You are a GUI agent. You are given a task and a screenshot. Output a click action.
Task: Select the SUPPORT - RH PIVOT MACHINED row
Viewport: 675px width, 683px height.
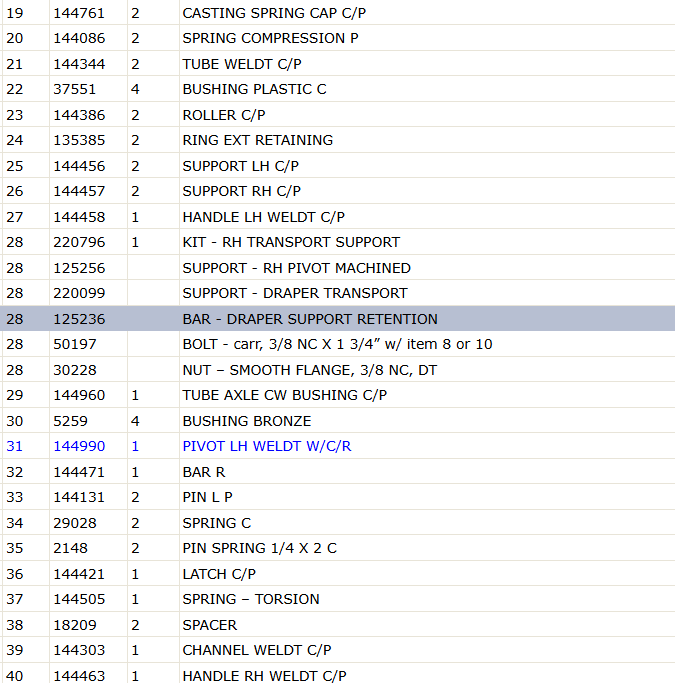tap(338, 268)
